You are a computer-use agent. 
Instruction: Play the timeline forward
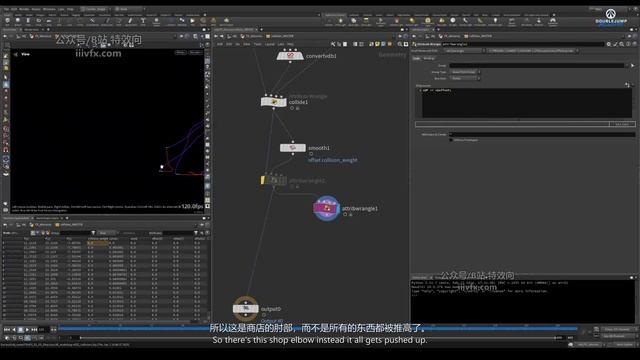click(x=27, y=329)
